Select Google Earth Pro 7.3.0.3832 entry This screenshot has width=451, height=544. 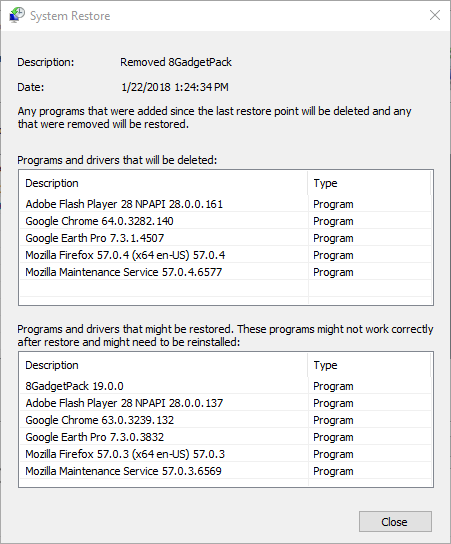click(226, 437)
